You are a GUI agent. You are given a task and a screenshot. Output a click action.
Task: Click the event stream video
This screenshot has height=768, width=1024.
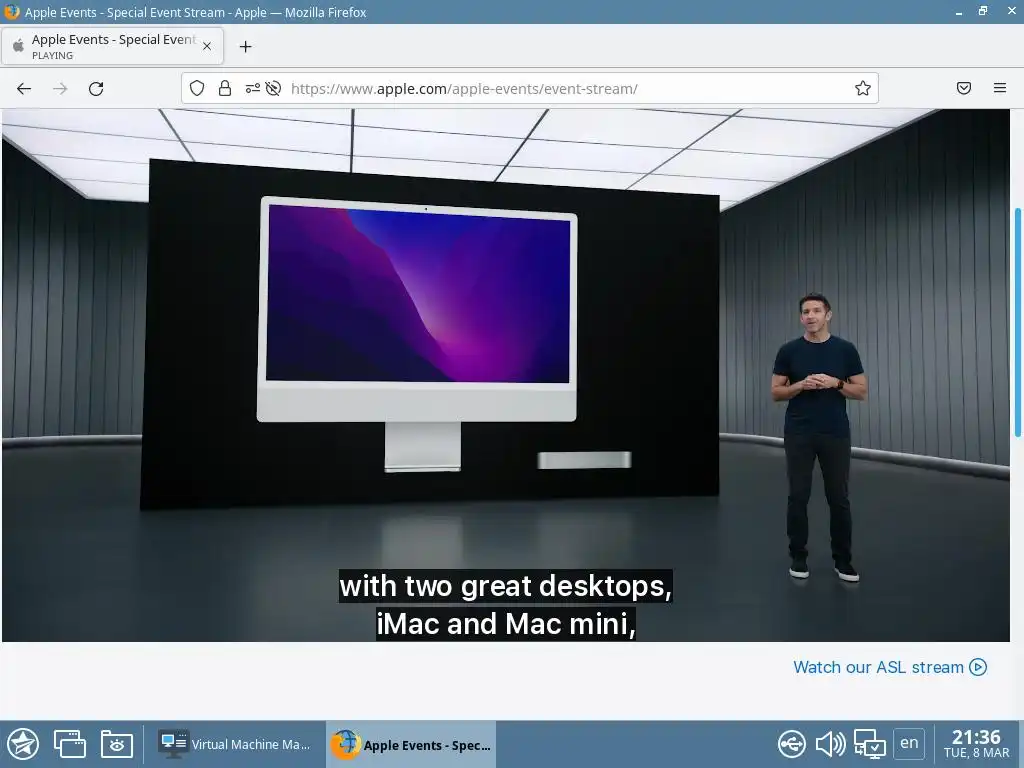506,376
